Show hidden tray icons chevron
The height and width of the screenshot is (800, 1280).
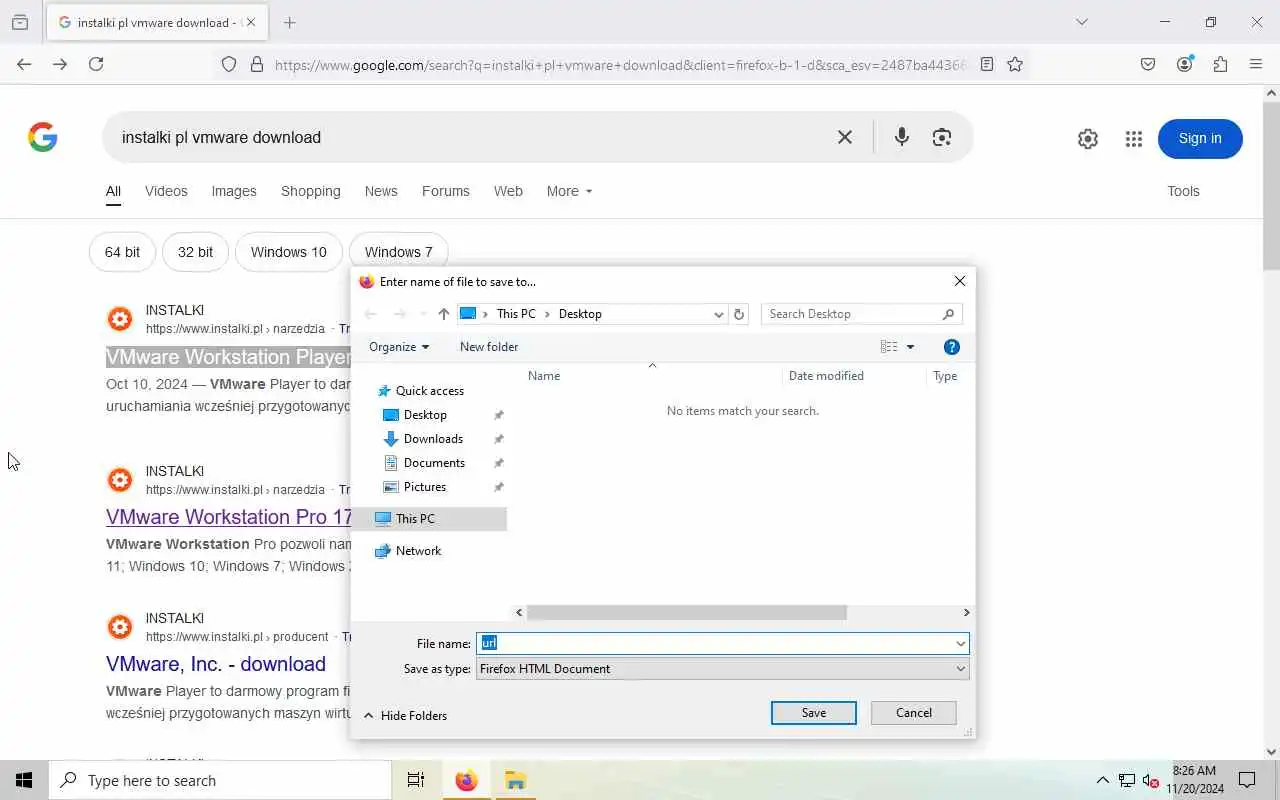click(x=1102, y=780)
